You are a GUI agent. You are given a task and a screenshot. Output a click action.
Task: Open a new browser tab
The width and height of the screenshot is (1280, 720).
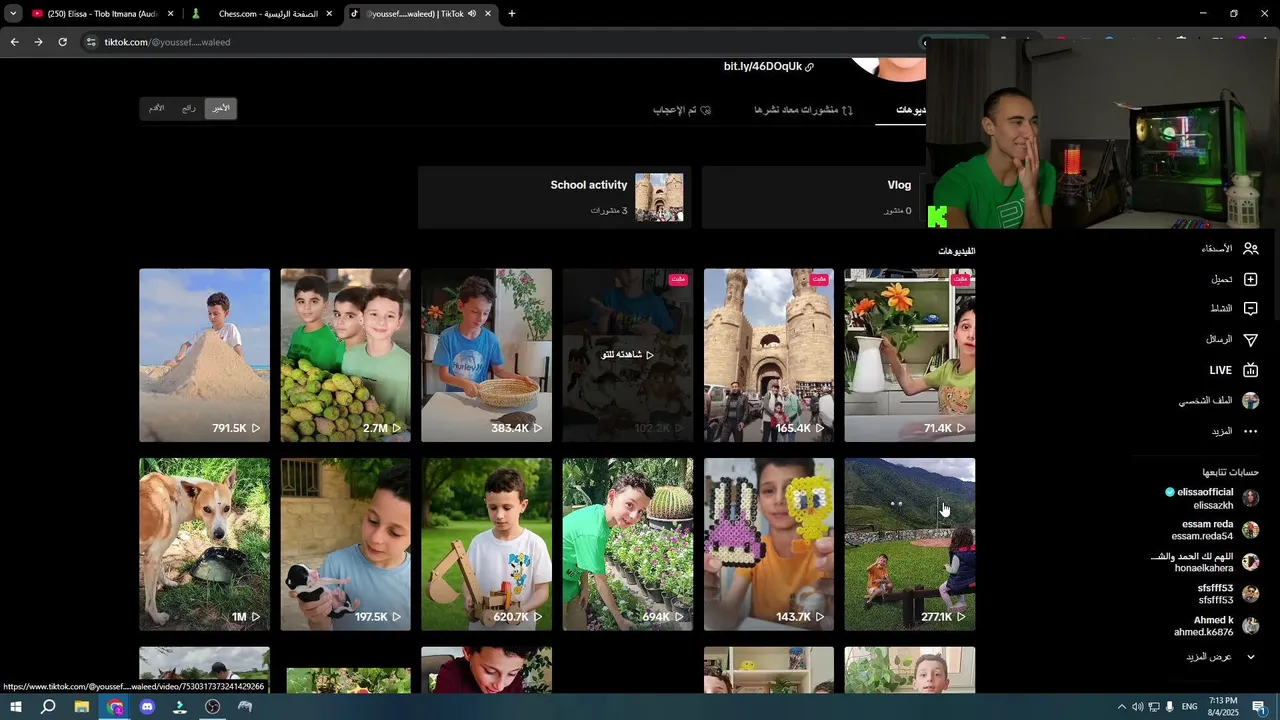pos(512,14)
